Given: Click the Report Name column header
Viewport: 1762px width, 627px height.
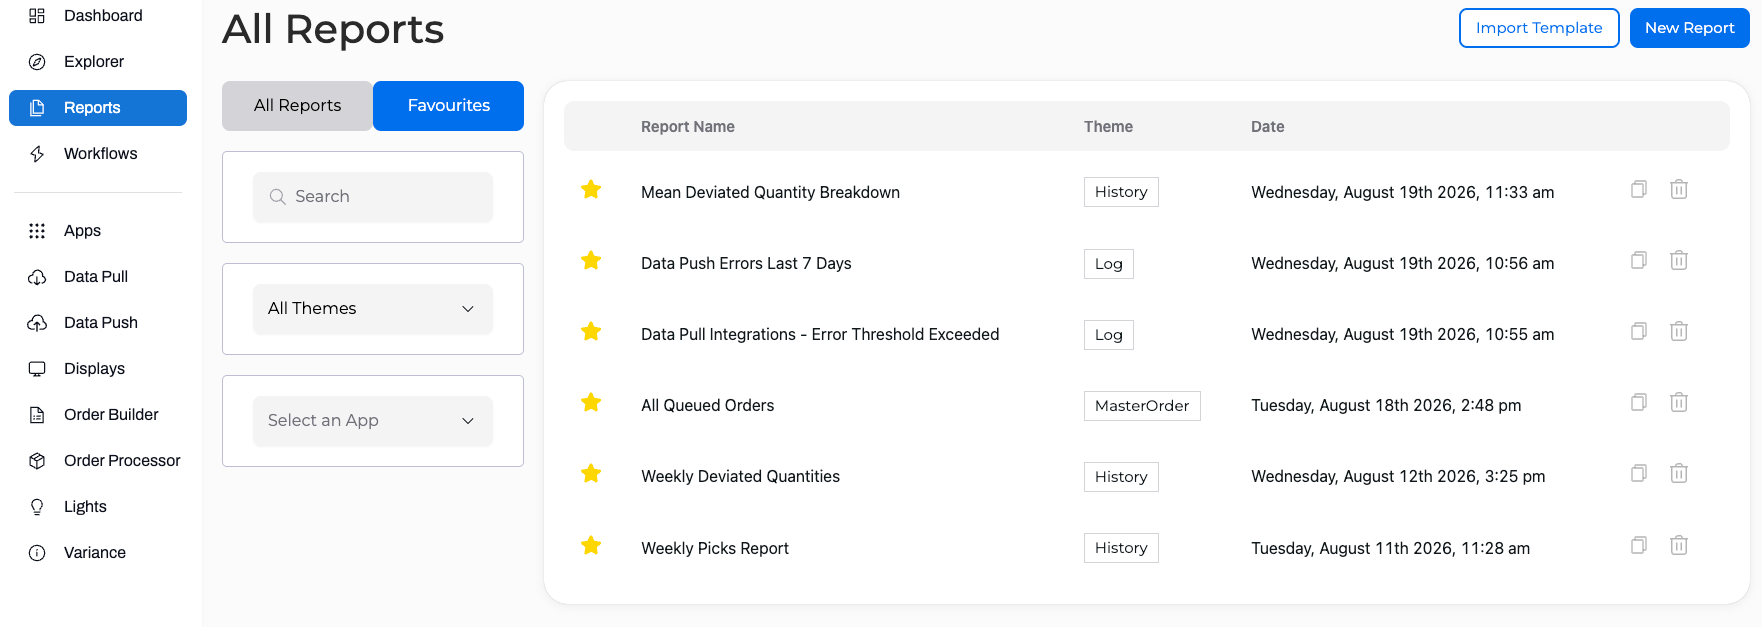Looking at the screenshot, I should click(688, 127).
